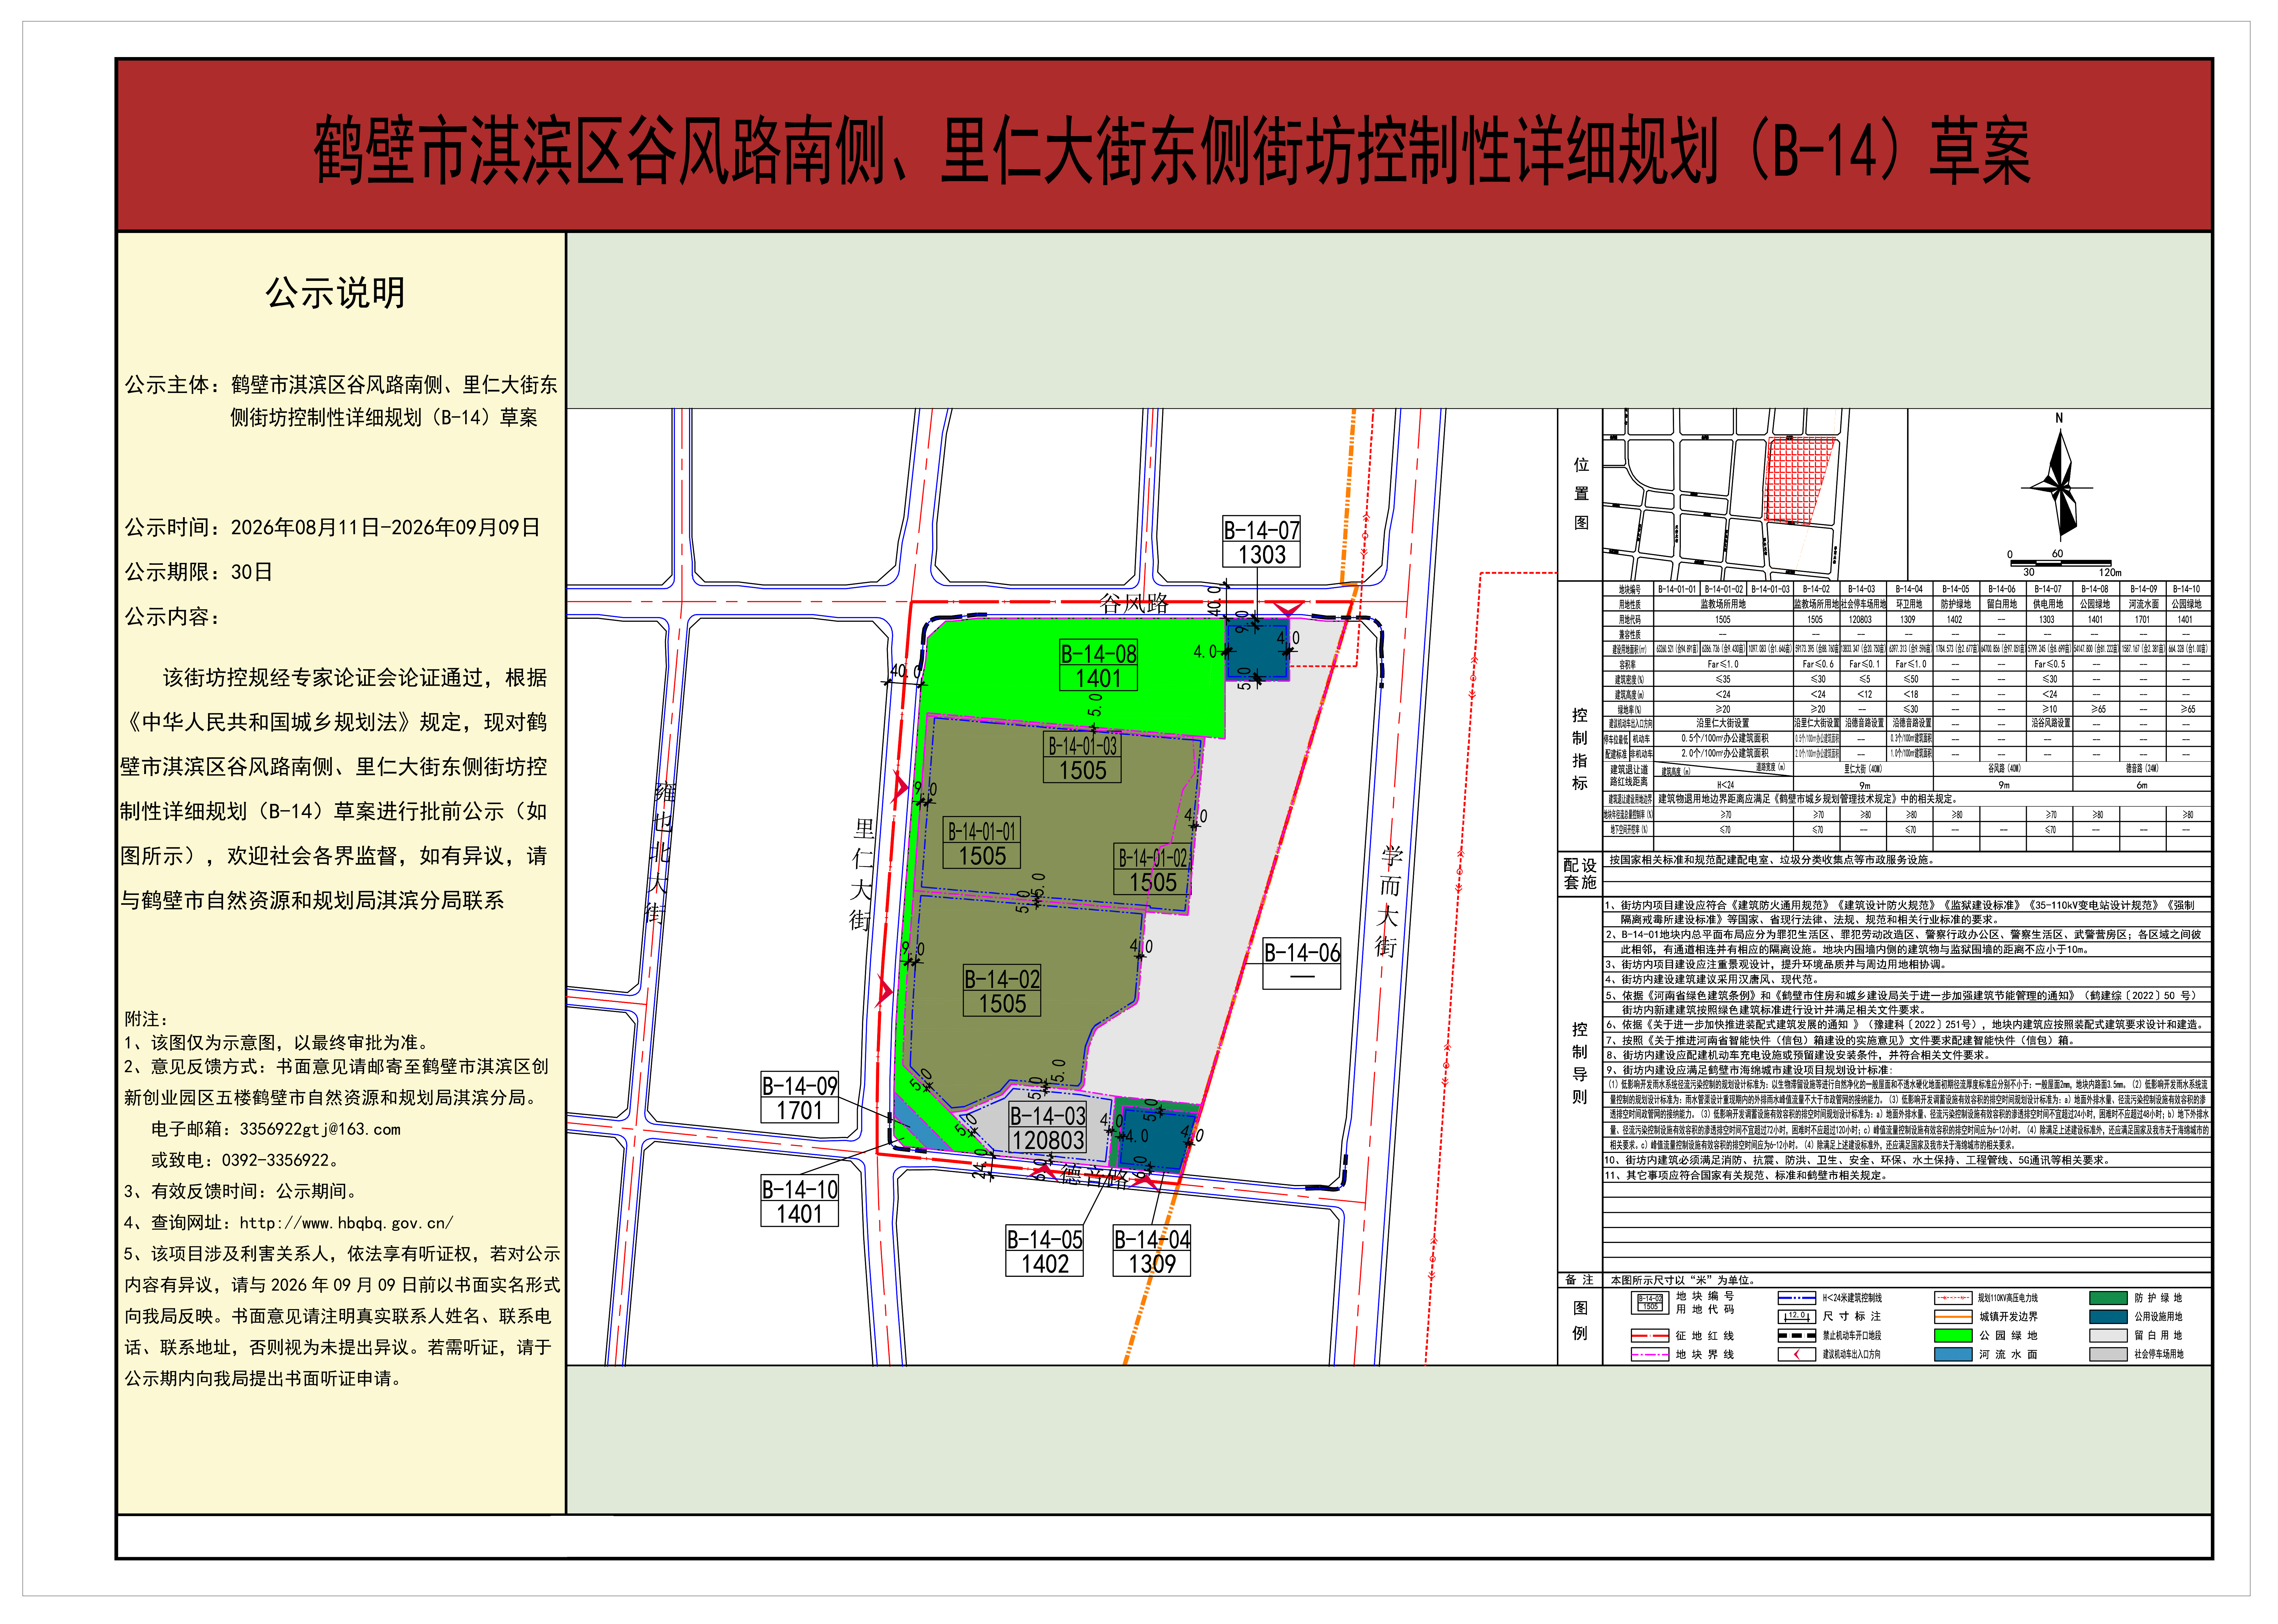Screen dimensions: 2278x1624
Task: Select the B-14-01-02 parcel label on the map
Action: [1152, 869]
